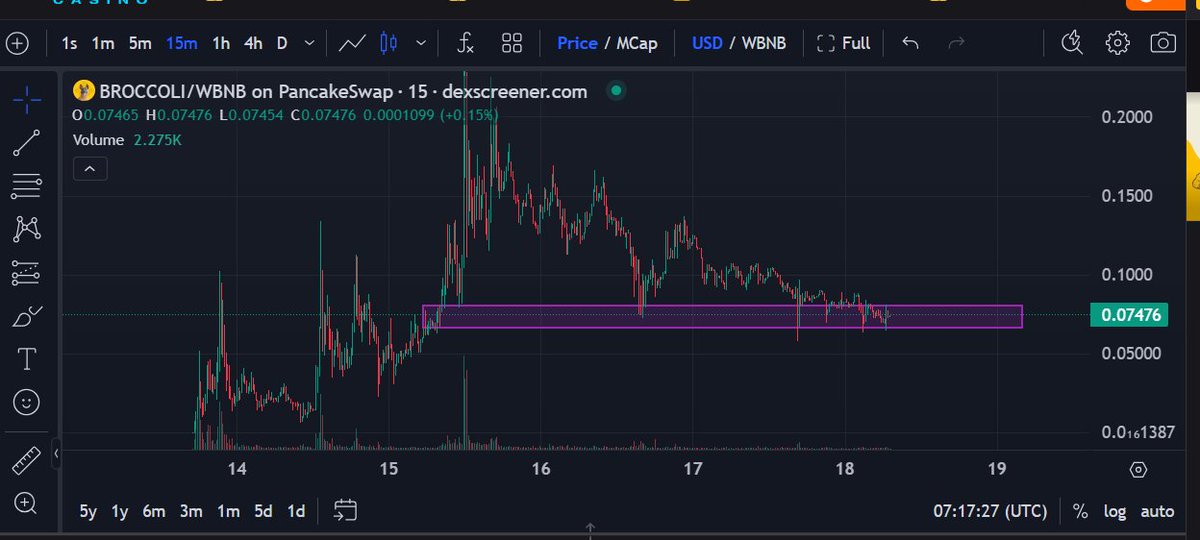The width and height of the screenshot is (1200, 540).
Task: Switch quote currency to WBNB
Action: pos(763,44)
